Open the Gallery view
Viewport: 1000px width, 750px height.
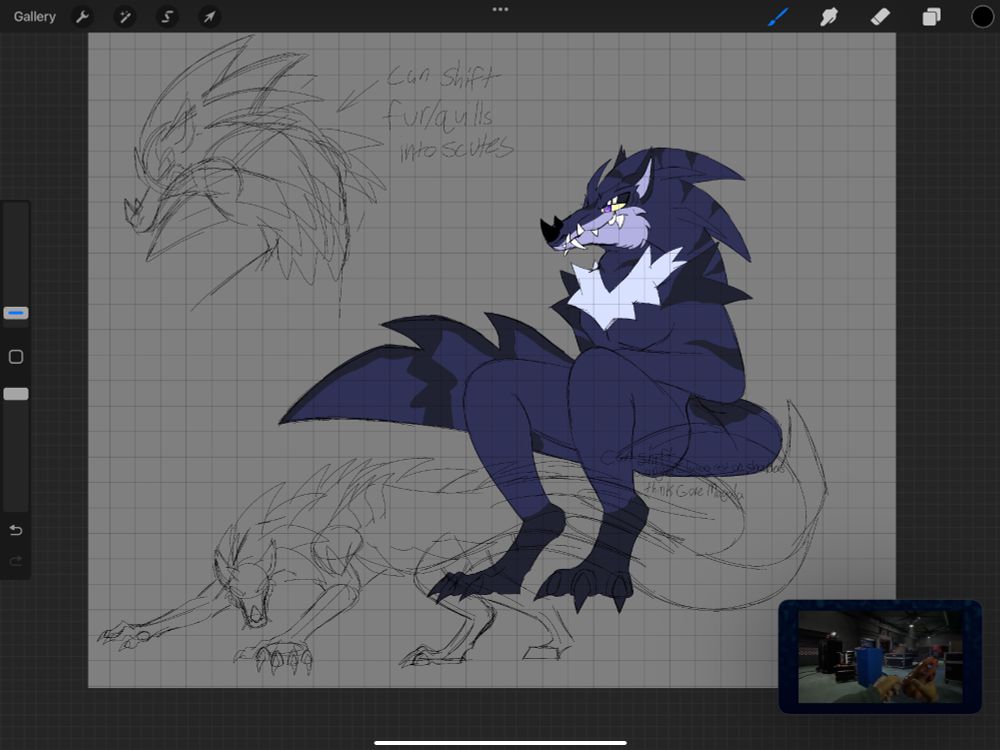pos(34,17)
